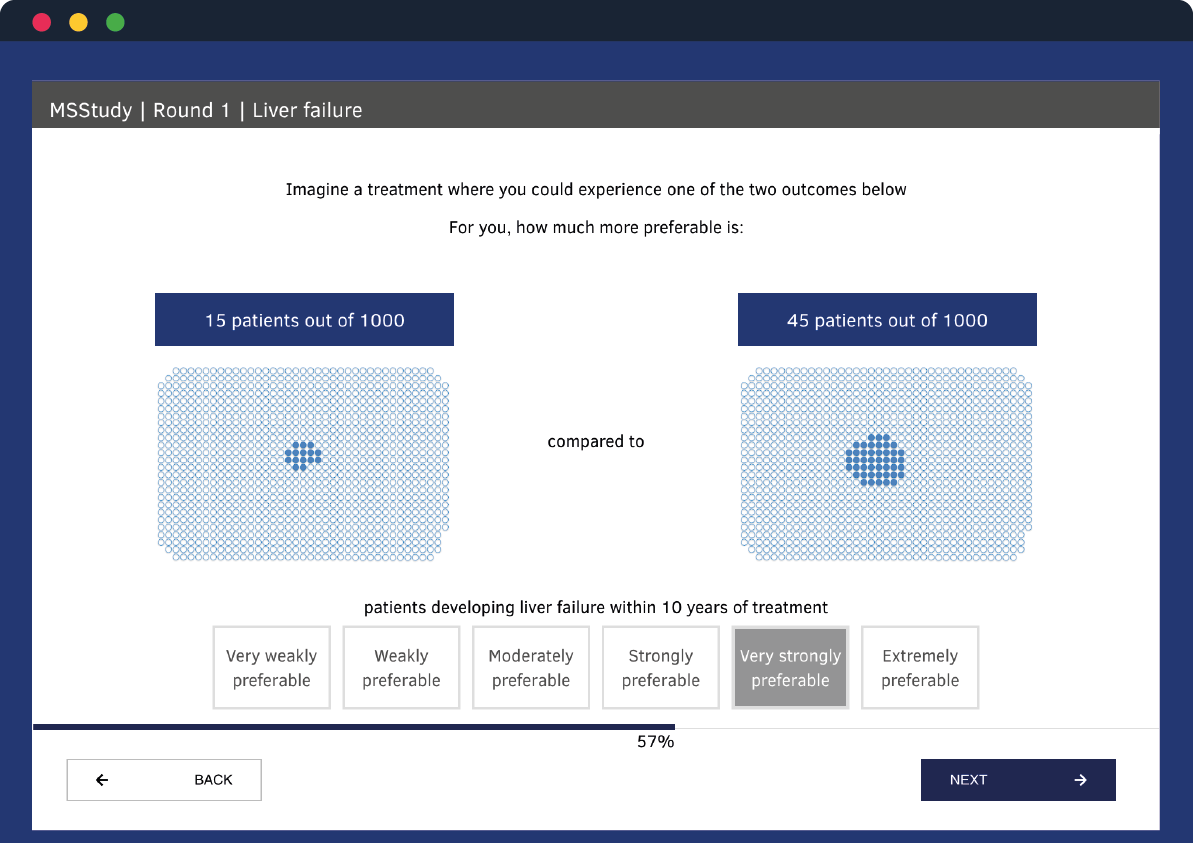Image resolution: width=1193 pixels, height=843 pixels.
Task: Click the 45-patient dot grid illustration
Action: tap(886, 464)
